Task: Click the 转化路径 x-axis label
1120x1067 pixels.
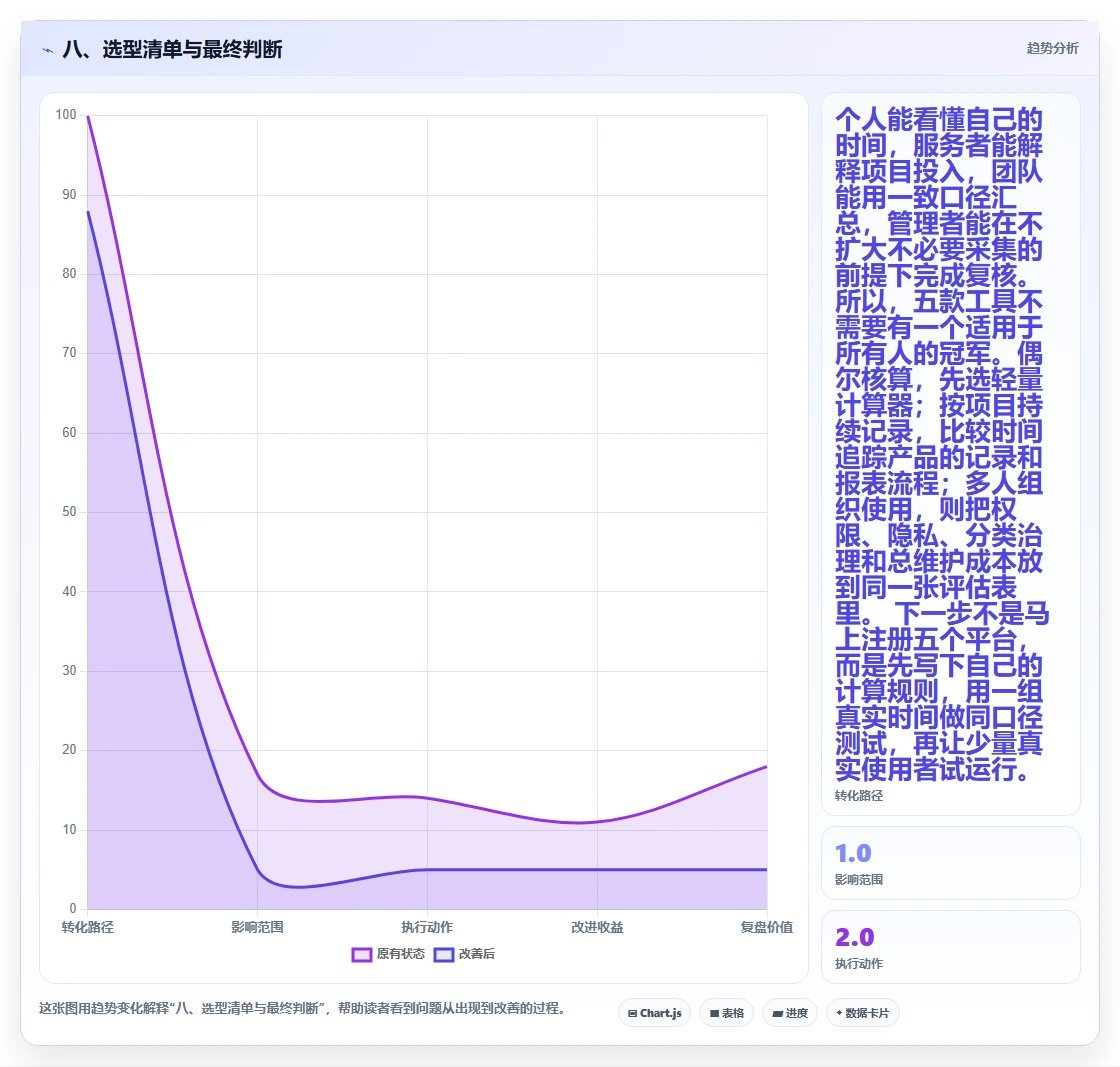Action: click(x=88, y=927)
